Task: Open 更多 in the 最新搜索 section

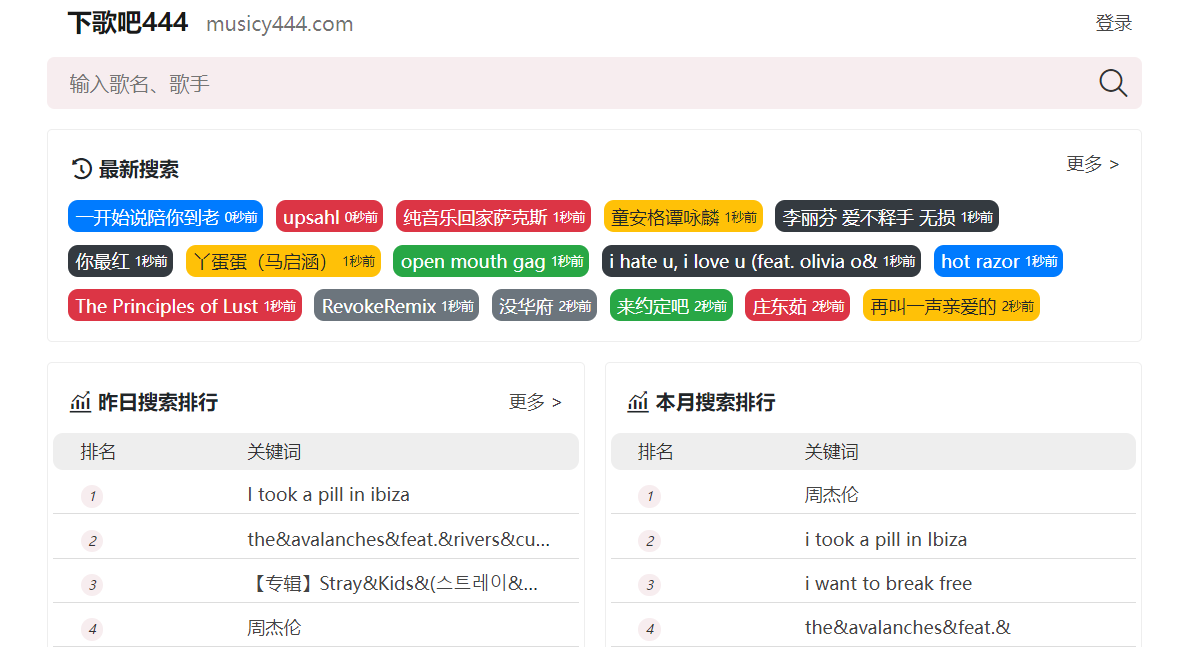Action: pos(1092,163)
